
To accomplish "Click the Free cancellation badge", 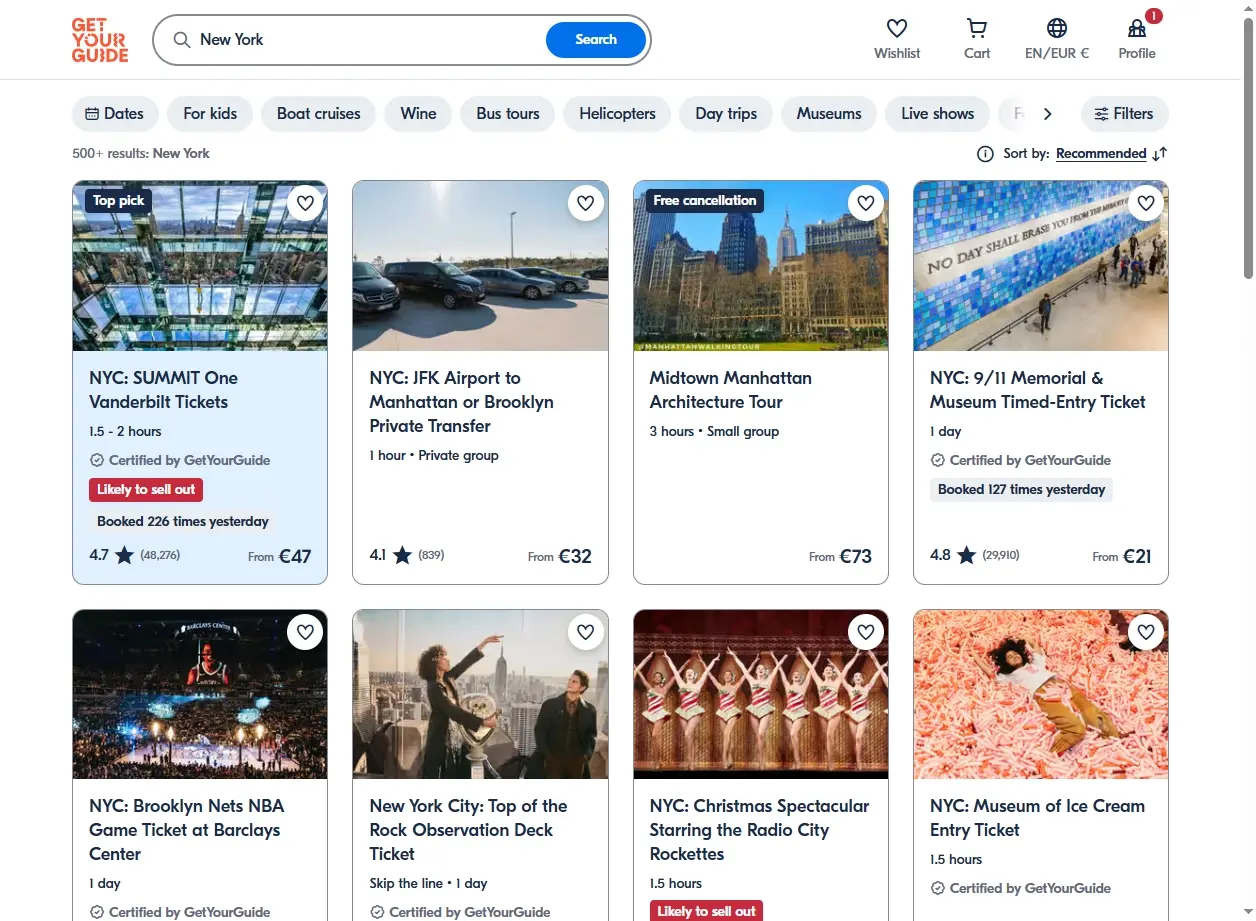I will tap(705, 201).
